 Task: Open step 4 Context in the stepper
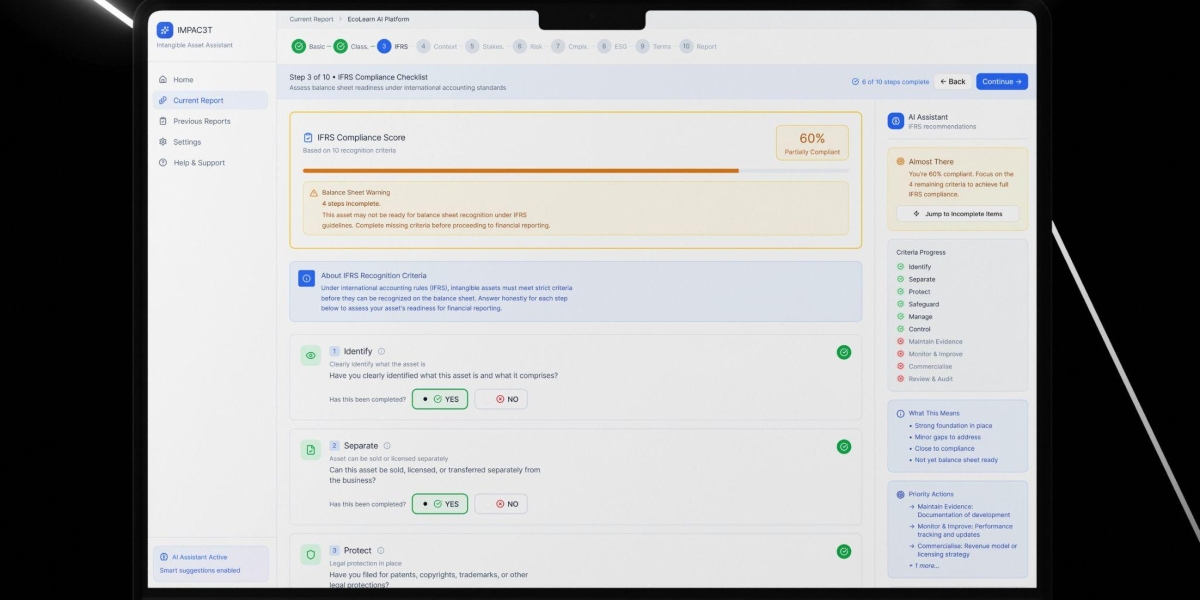(x=437, y=46)
